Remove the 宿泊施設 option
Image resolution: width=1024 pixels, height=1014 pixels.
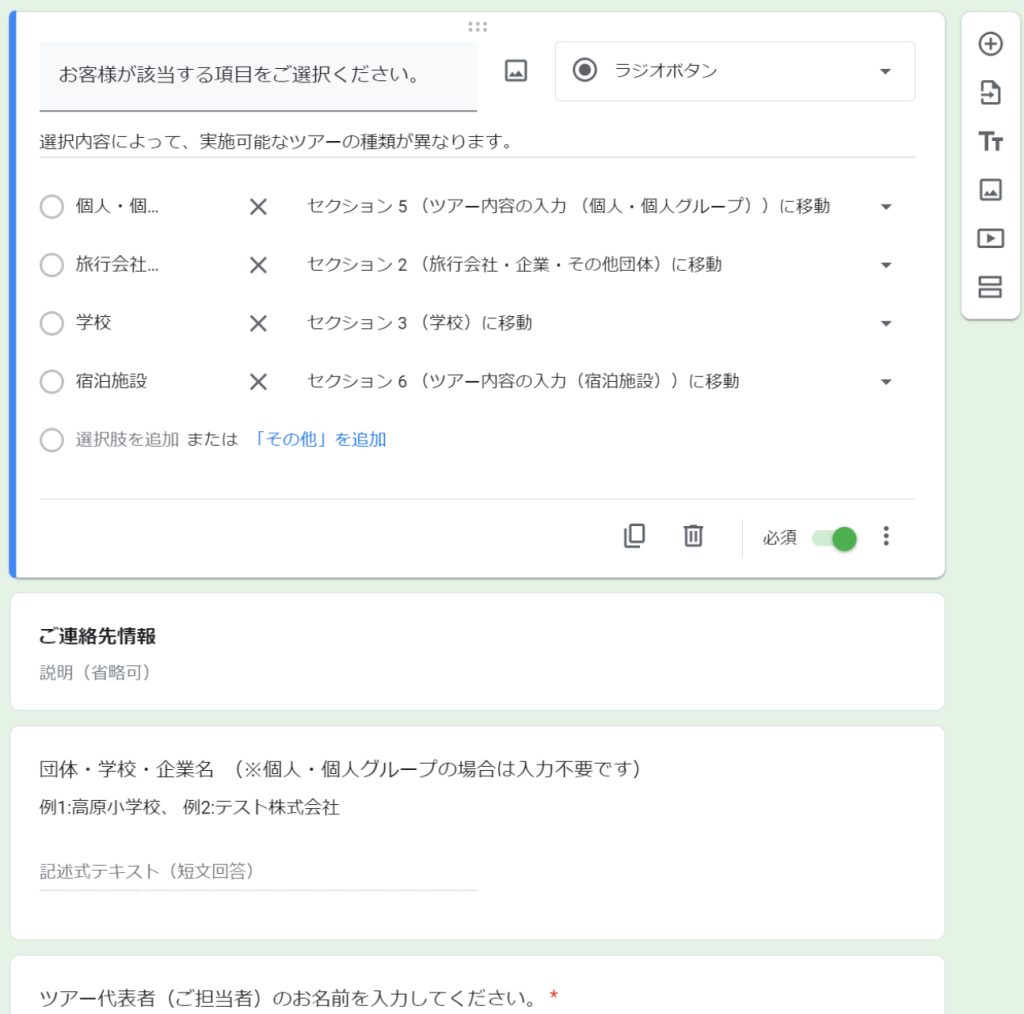[258, 381]
